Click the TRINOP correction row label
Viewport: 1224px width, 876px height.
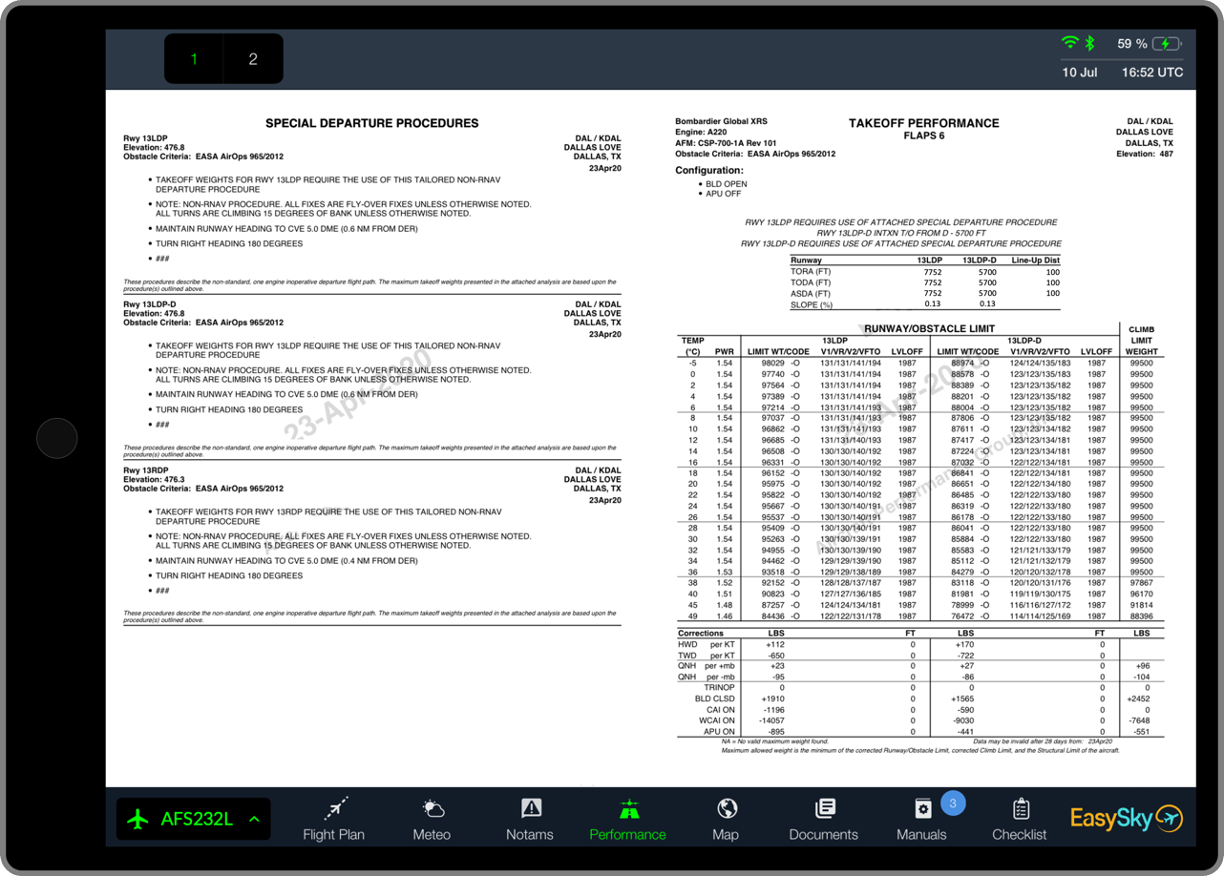pyautogui.click(x=720, y=688)
